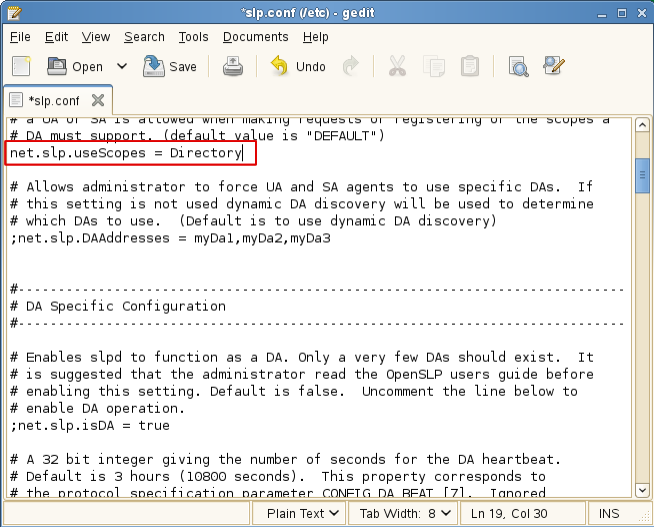Click the gedit window icon in title bar
The height and width of the screenshot is (527, 654).
(14, 13)
